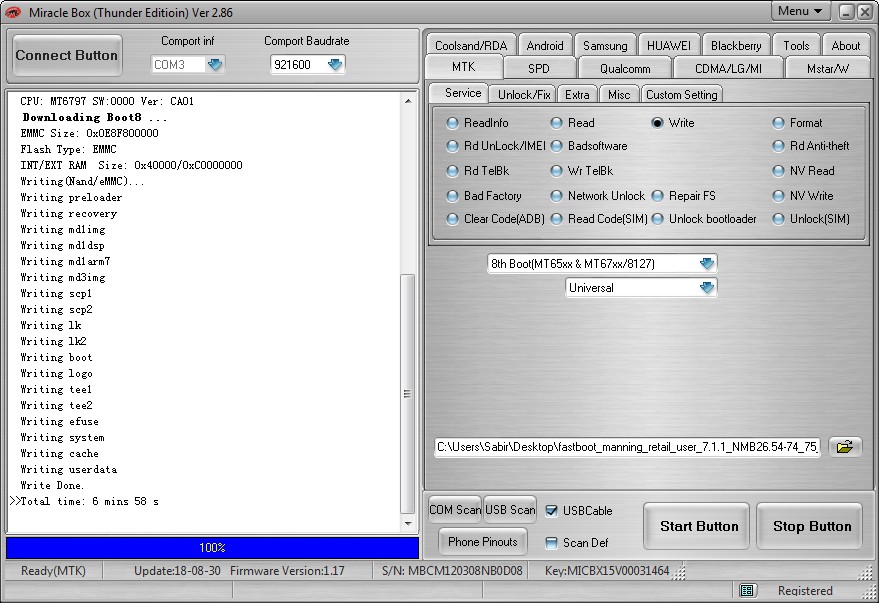The width and height of the screenshot is (879, 603).
Task: Toggle the USBCable checkbox
Action: (552, 511)
